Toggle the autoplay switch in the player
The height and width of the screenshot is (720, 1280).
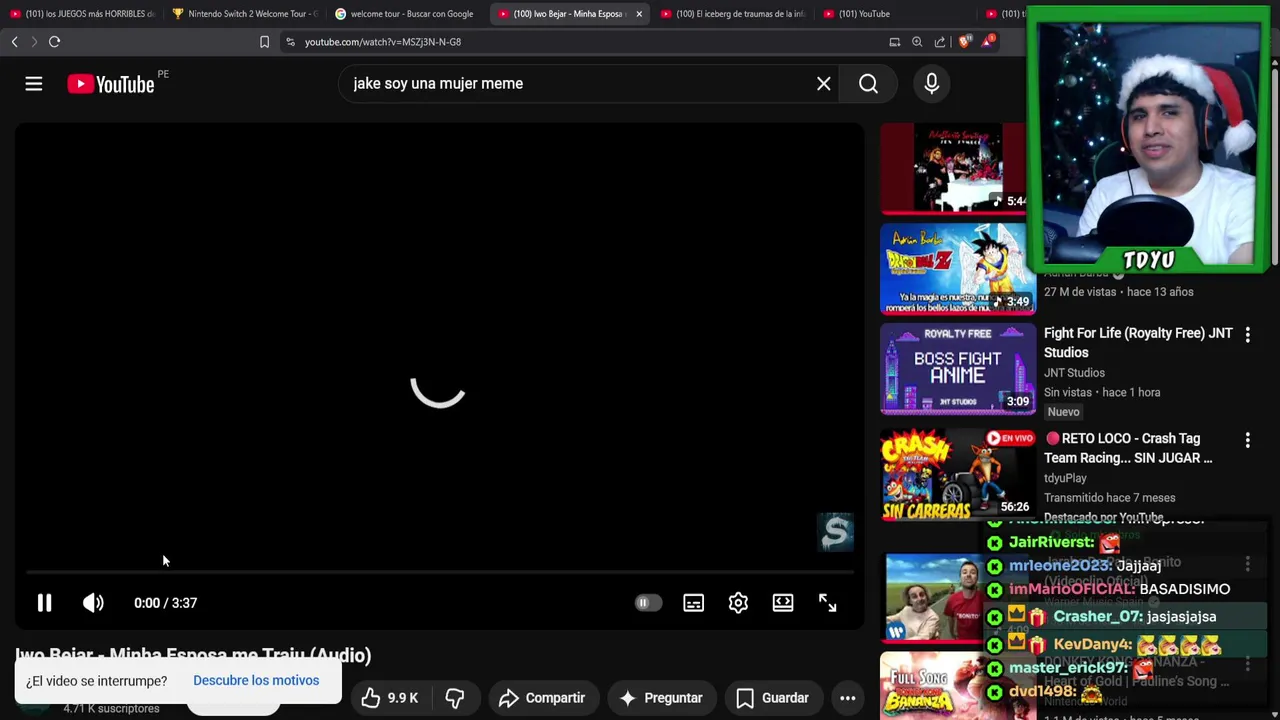(648, 603)
